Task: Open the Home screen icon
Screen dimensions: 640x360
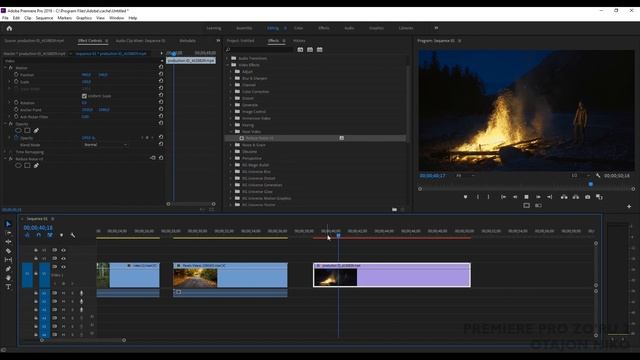Action: point(9,28)
